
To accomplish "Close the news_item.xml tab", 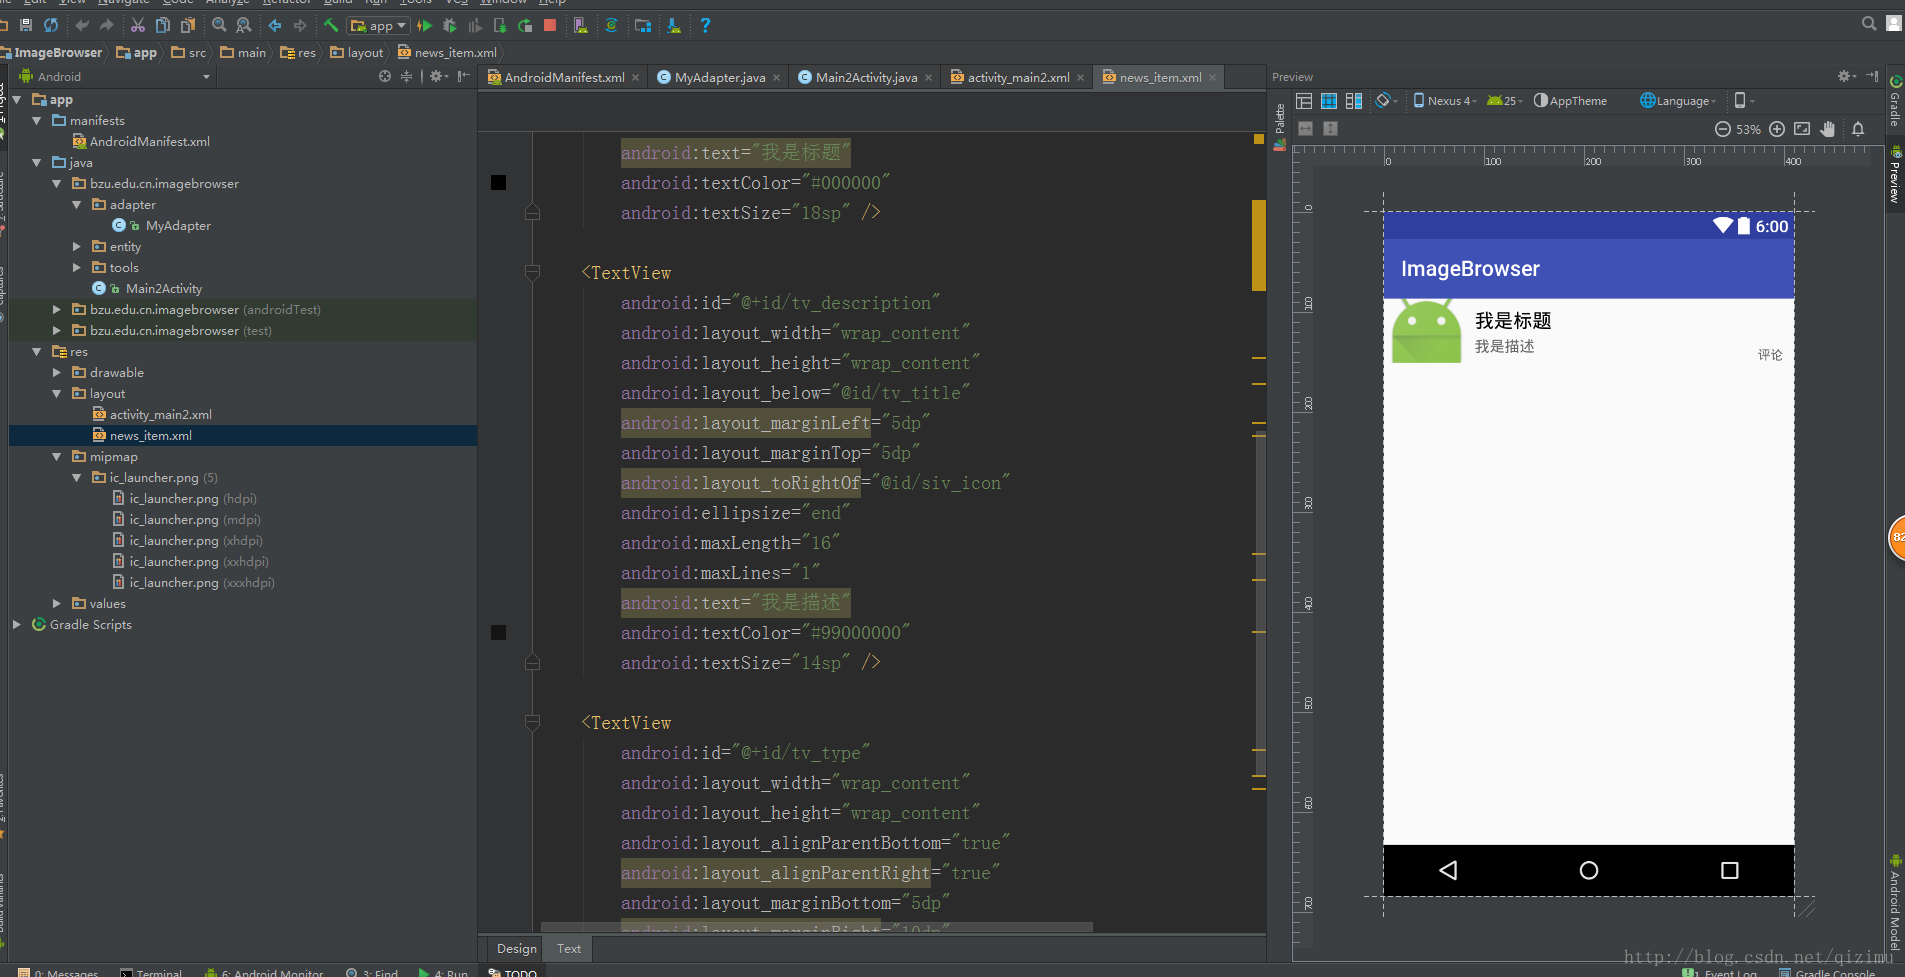I will [1213, 77].
